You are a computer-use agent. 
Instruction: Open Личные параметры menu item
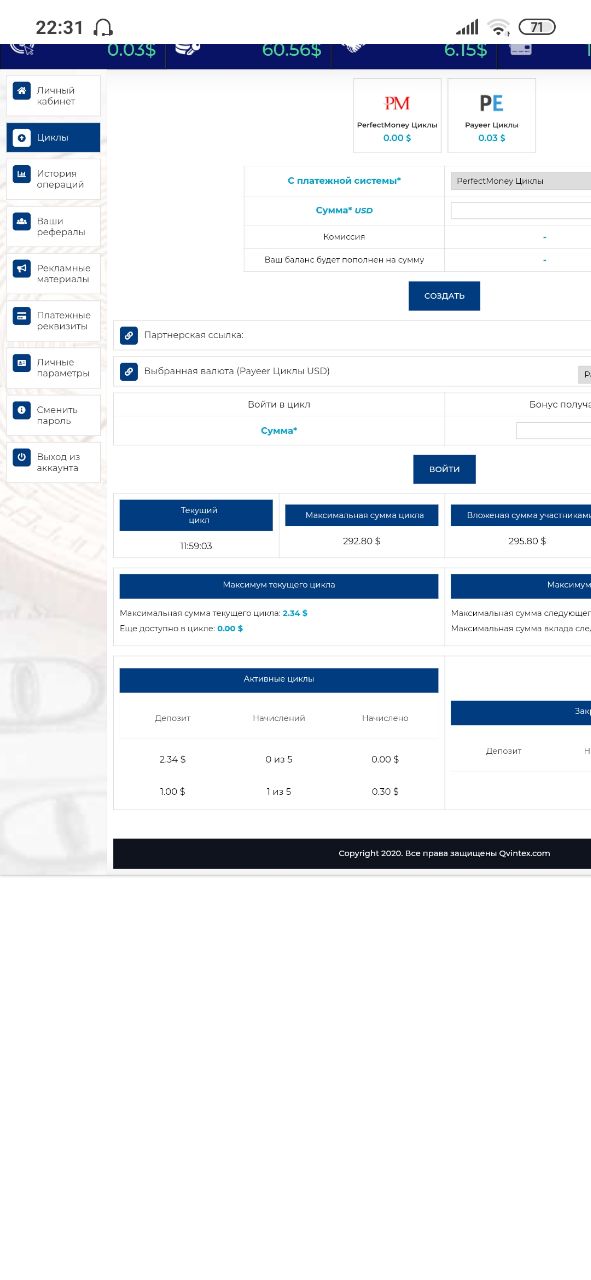53,367
